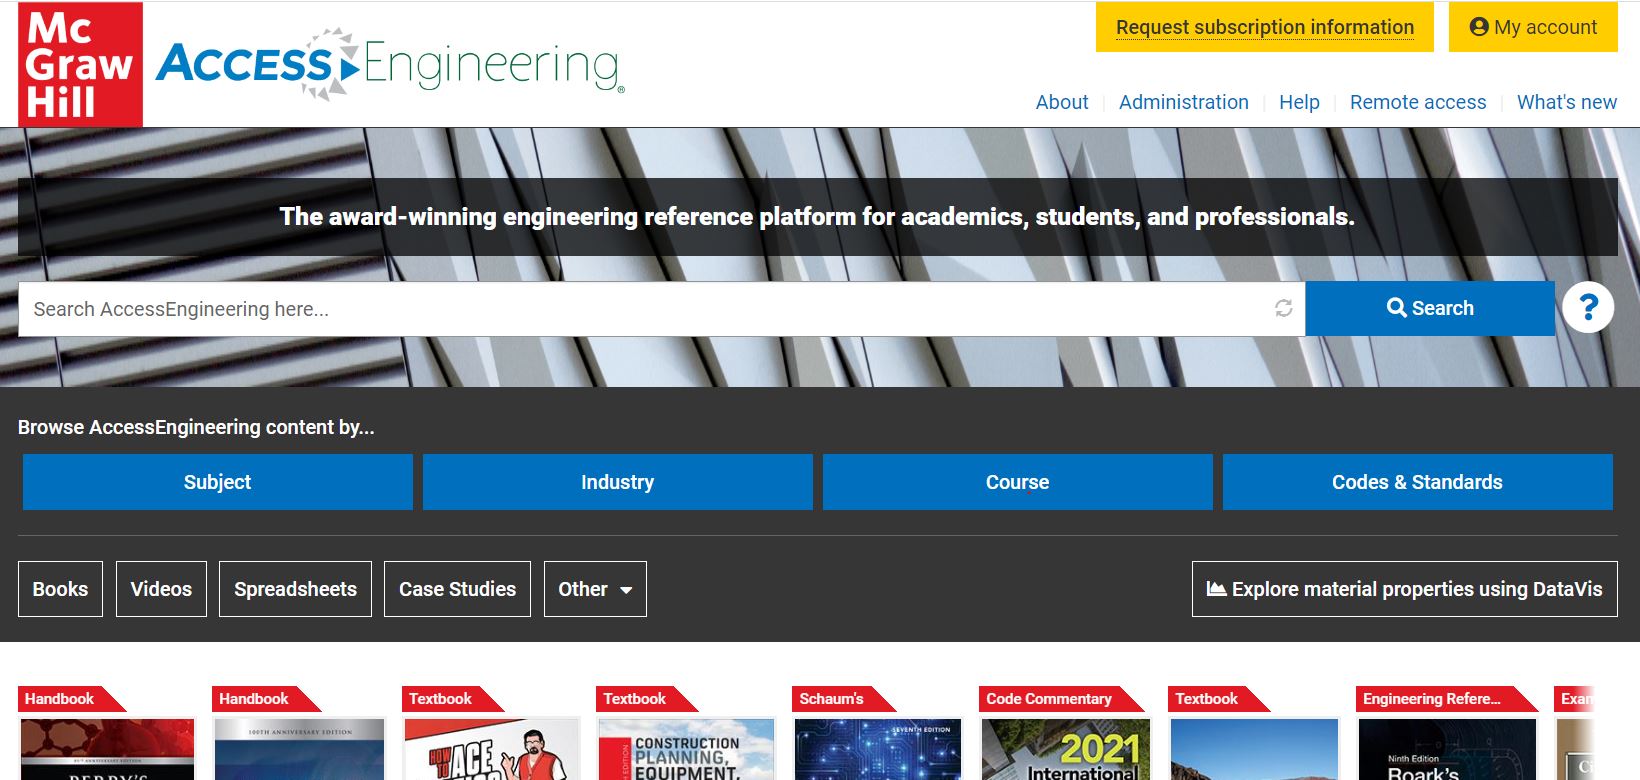The height and width of the screenshot is (780, 1640).
Task: Click the AccessEngineering logo
Action: tap(390, 65)
